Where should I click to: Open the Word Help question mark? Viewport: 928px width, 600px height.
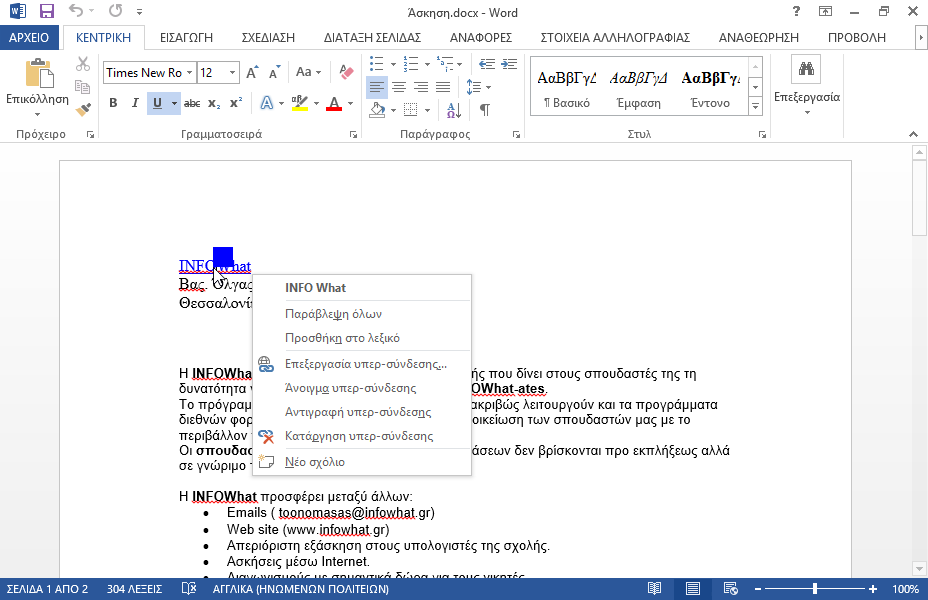tap(796, 11)
